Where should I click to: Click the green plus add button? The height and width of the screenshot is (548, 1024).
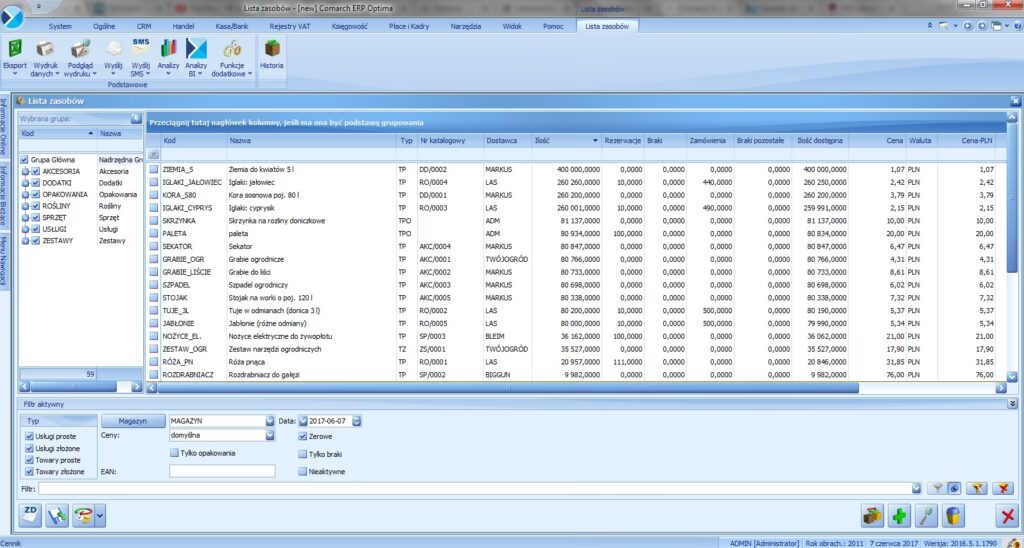(899, 516)
